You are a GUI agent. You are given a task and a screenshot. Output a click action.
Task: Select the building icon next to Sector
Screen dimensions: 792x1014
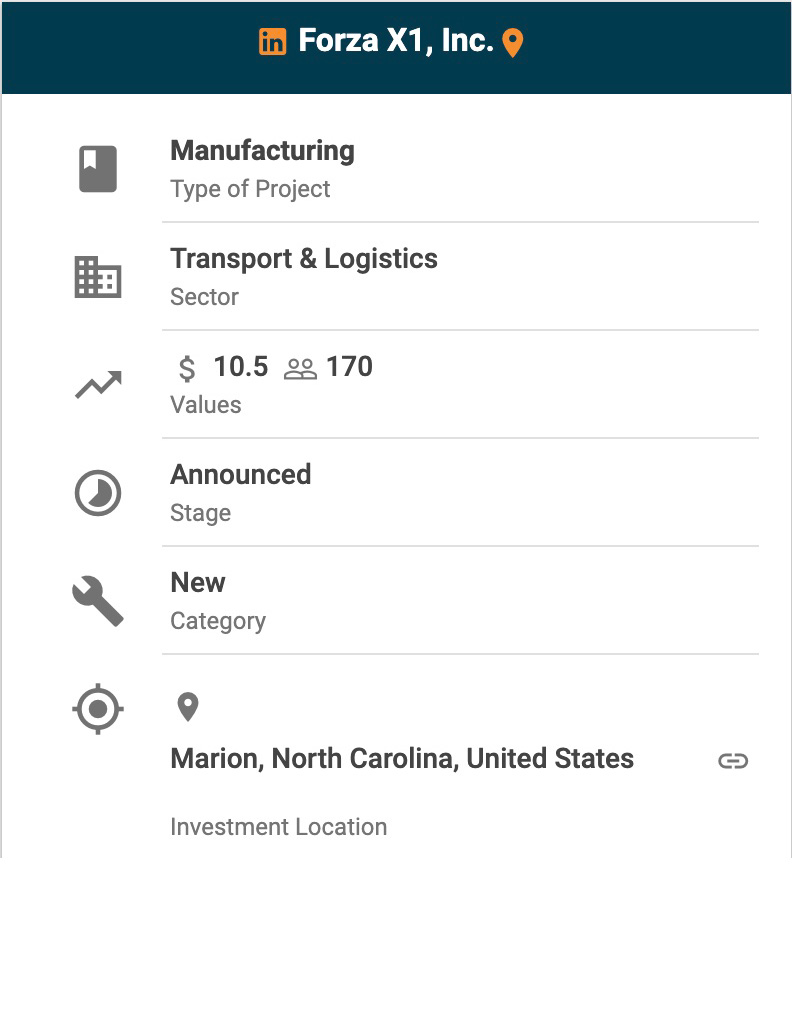[x=98, y=277]
